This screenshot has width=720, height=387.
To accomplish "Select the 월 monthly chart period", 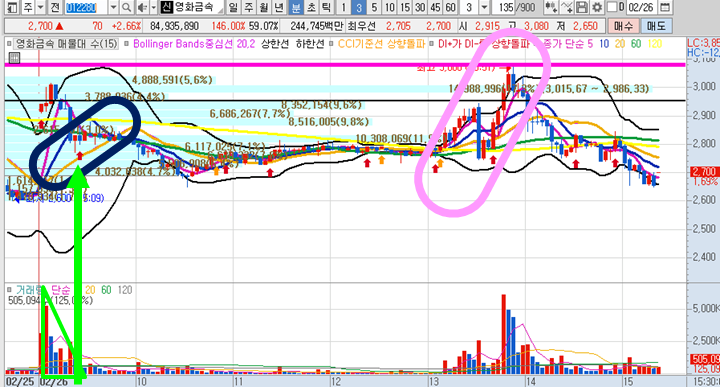I will point(264,7).
